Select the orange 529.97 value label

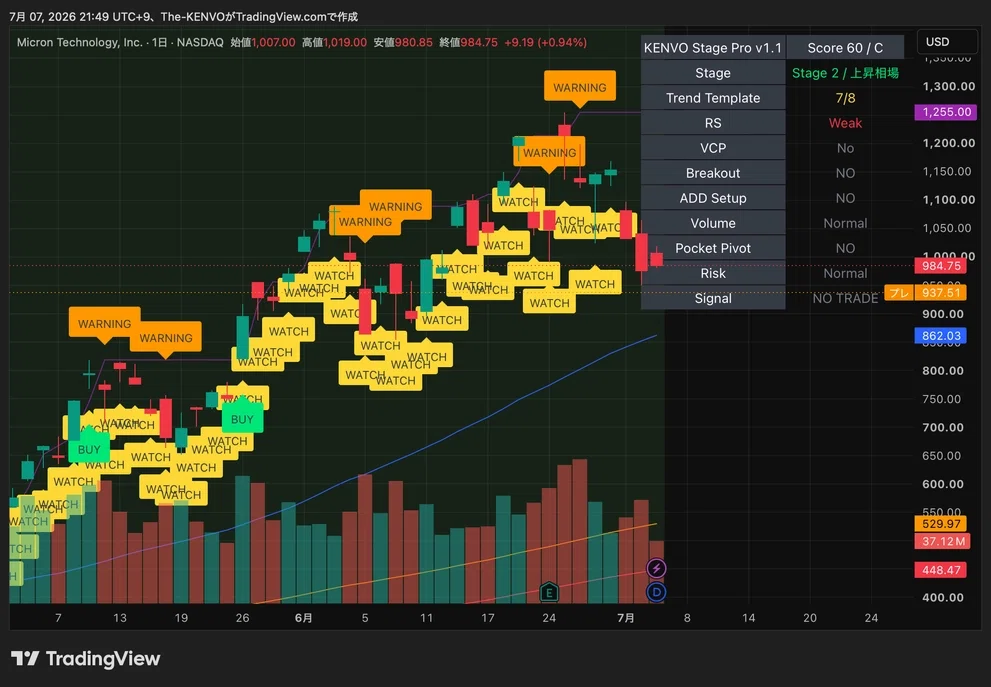click(x=941, y=524)
